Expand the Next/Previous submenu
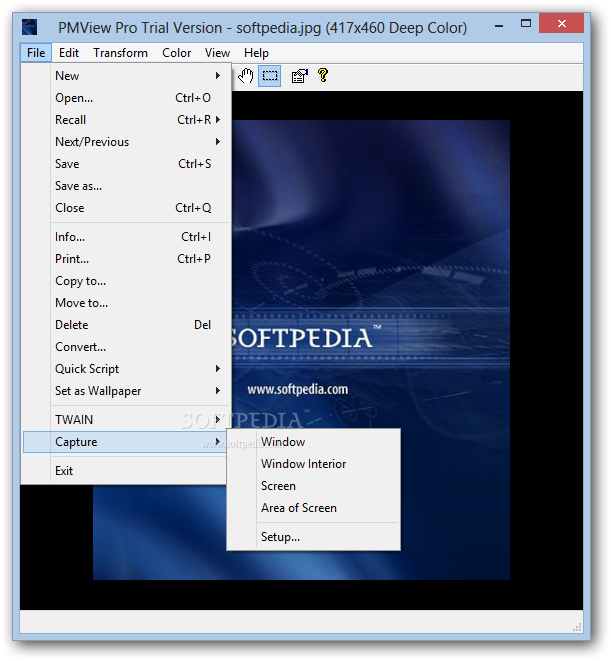This screenshot has width=611, height=661. point(127,142)
